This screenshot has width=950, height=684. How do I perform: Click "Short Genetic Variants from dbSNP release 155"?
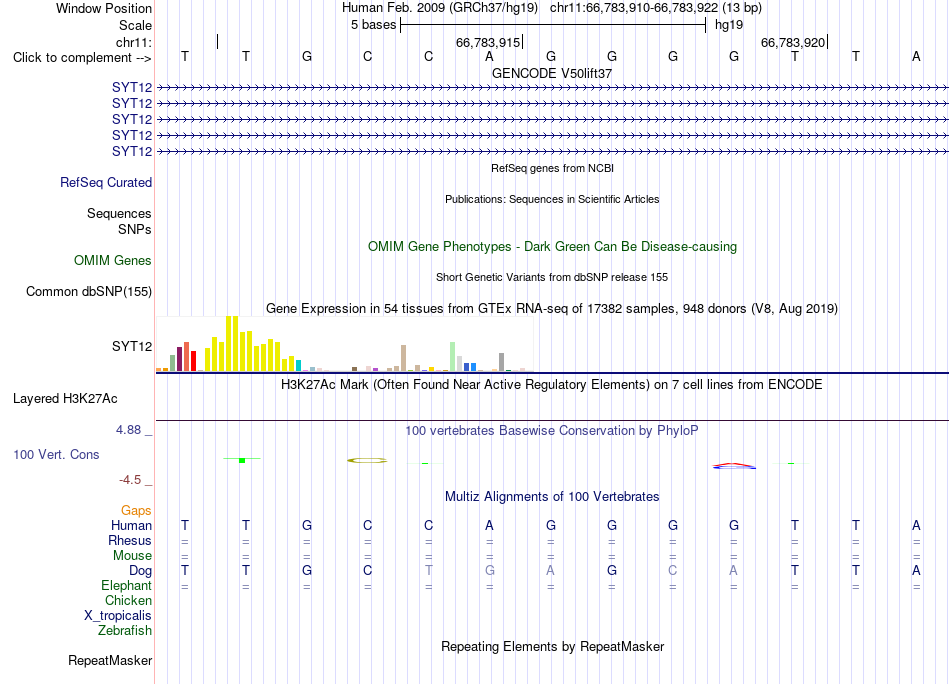pyautogui.click(x=552, y=277)
